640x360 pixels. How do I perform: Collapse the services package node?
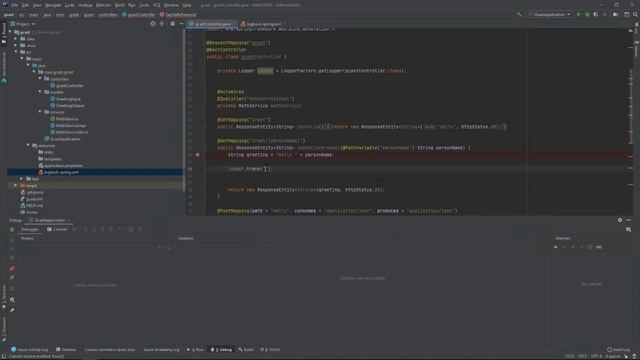click(x=40, y=112)
